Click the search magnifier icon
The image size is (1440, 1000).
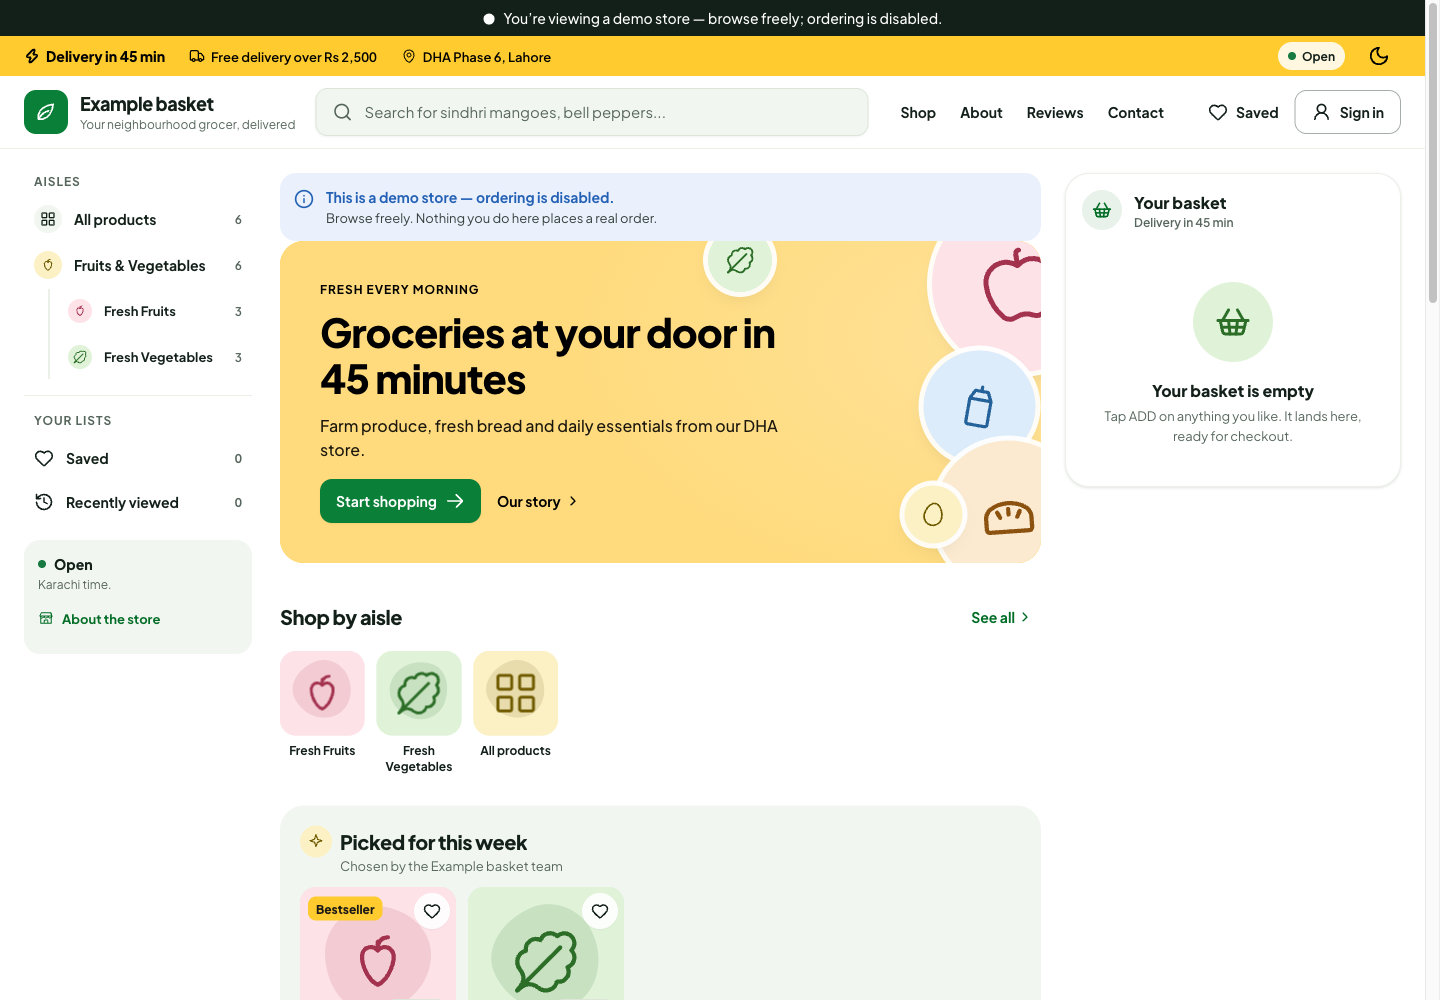(342, 112)
